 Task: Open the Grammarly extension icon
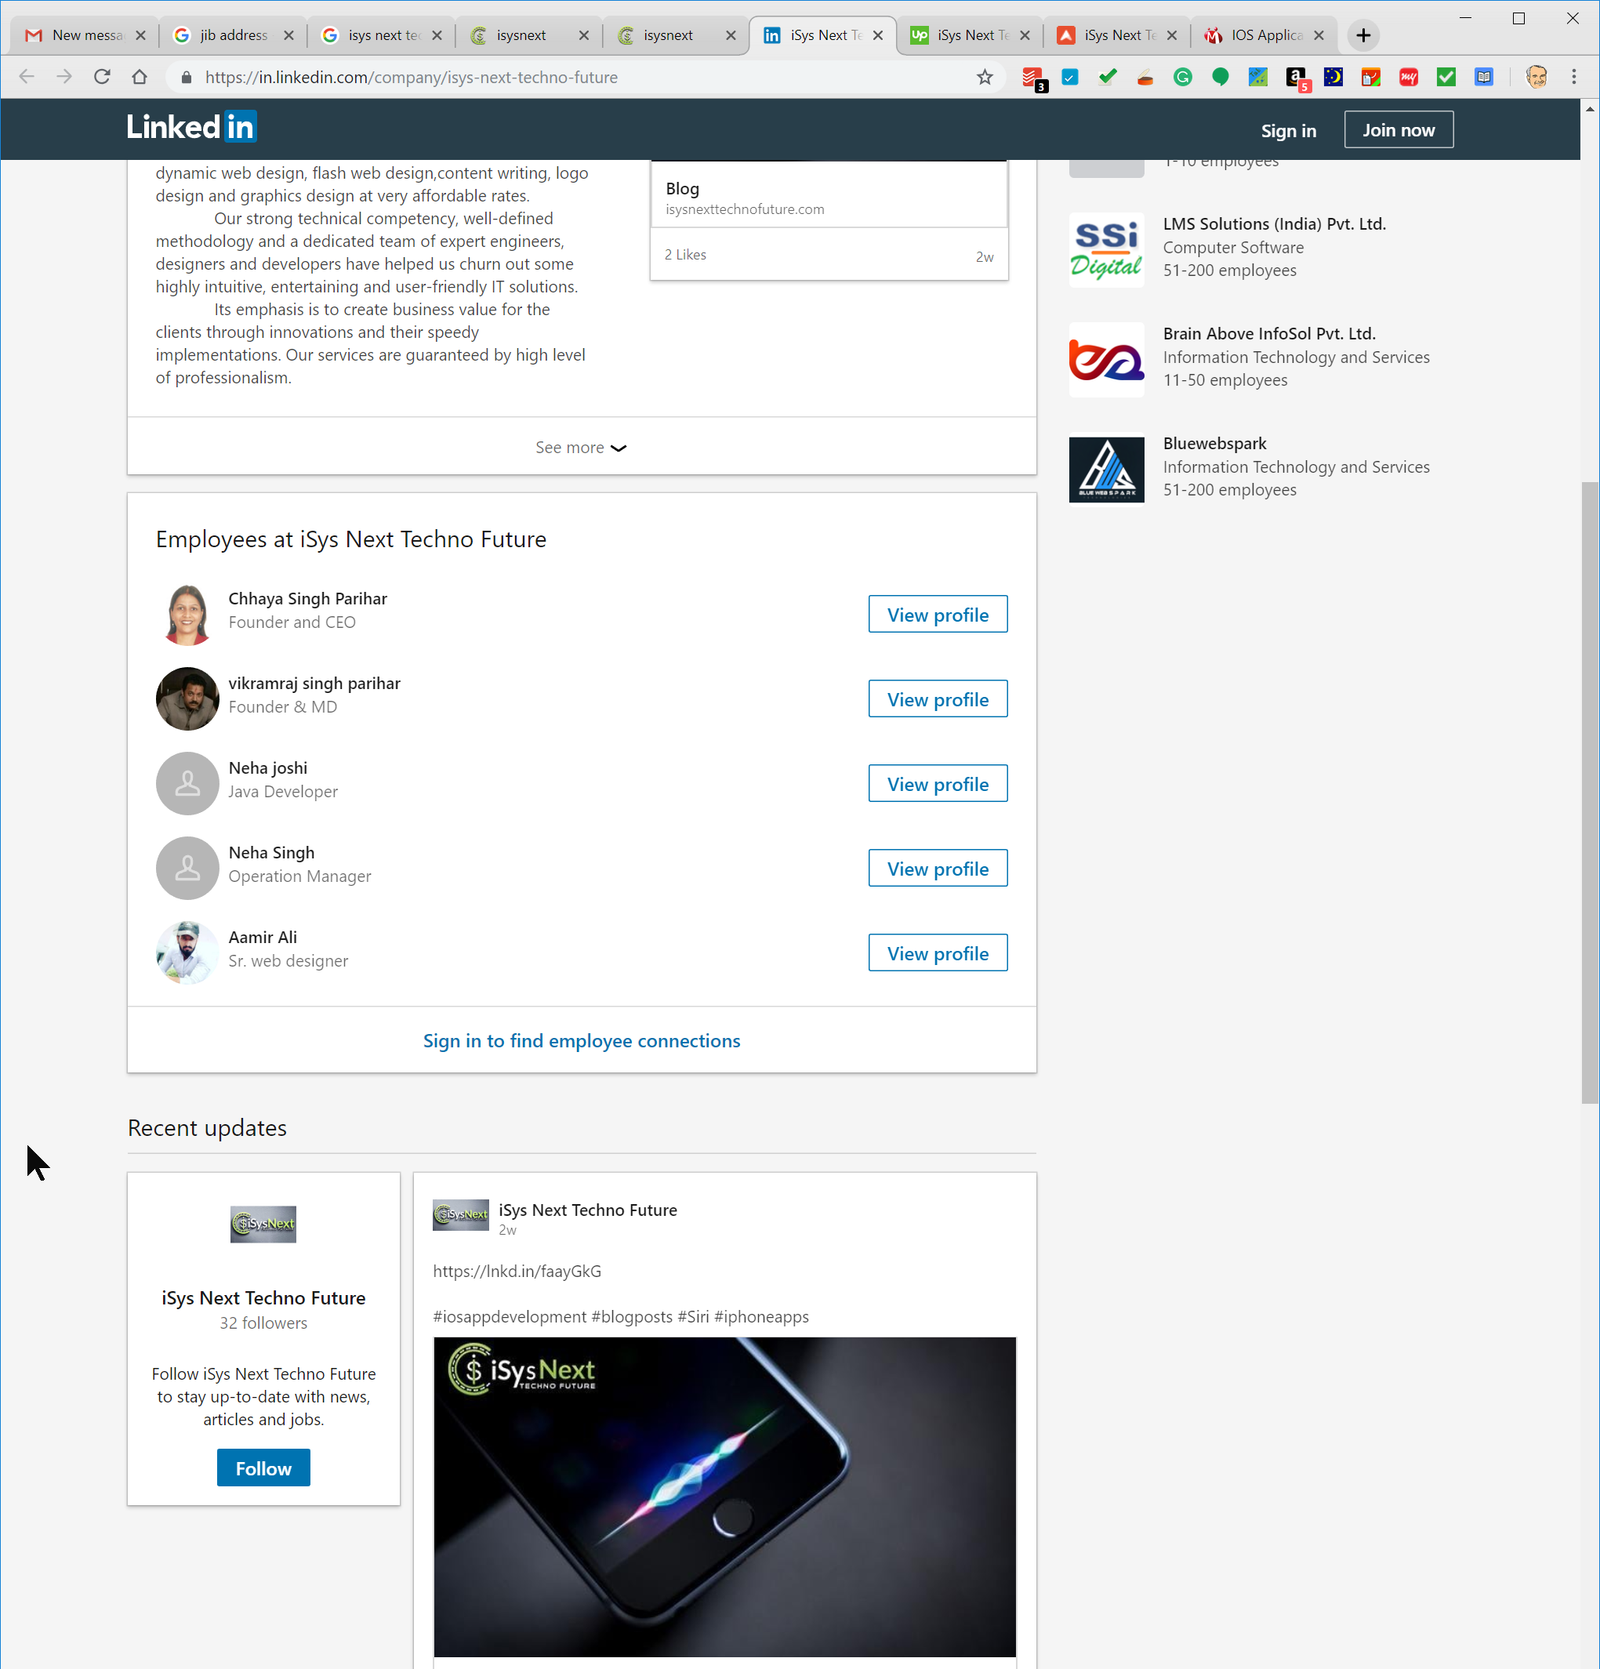pos(1183,77)
